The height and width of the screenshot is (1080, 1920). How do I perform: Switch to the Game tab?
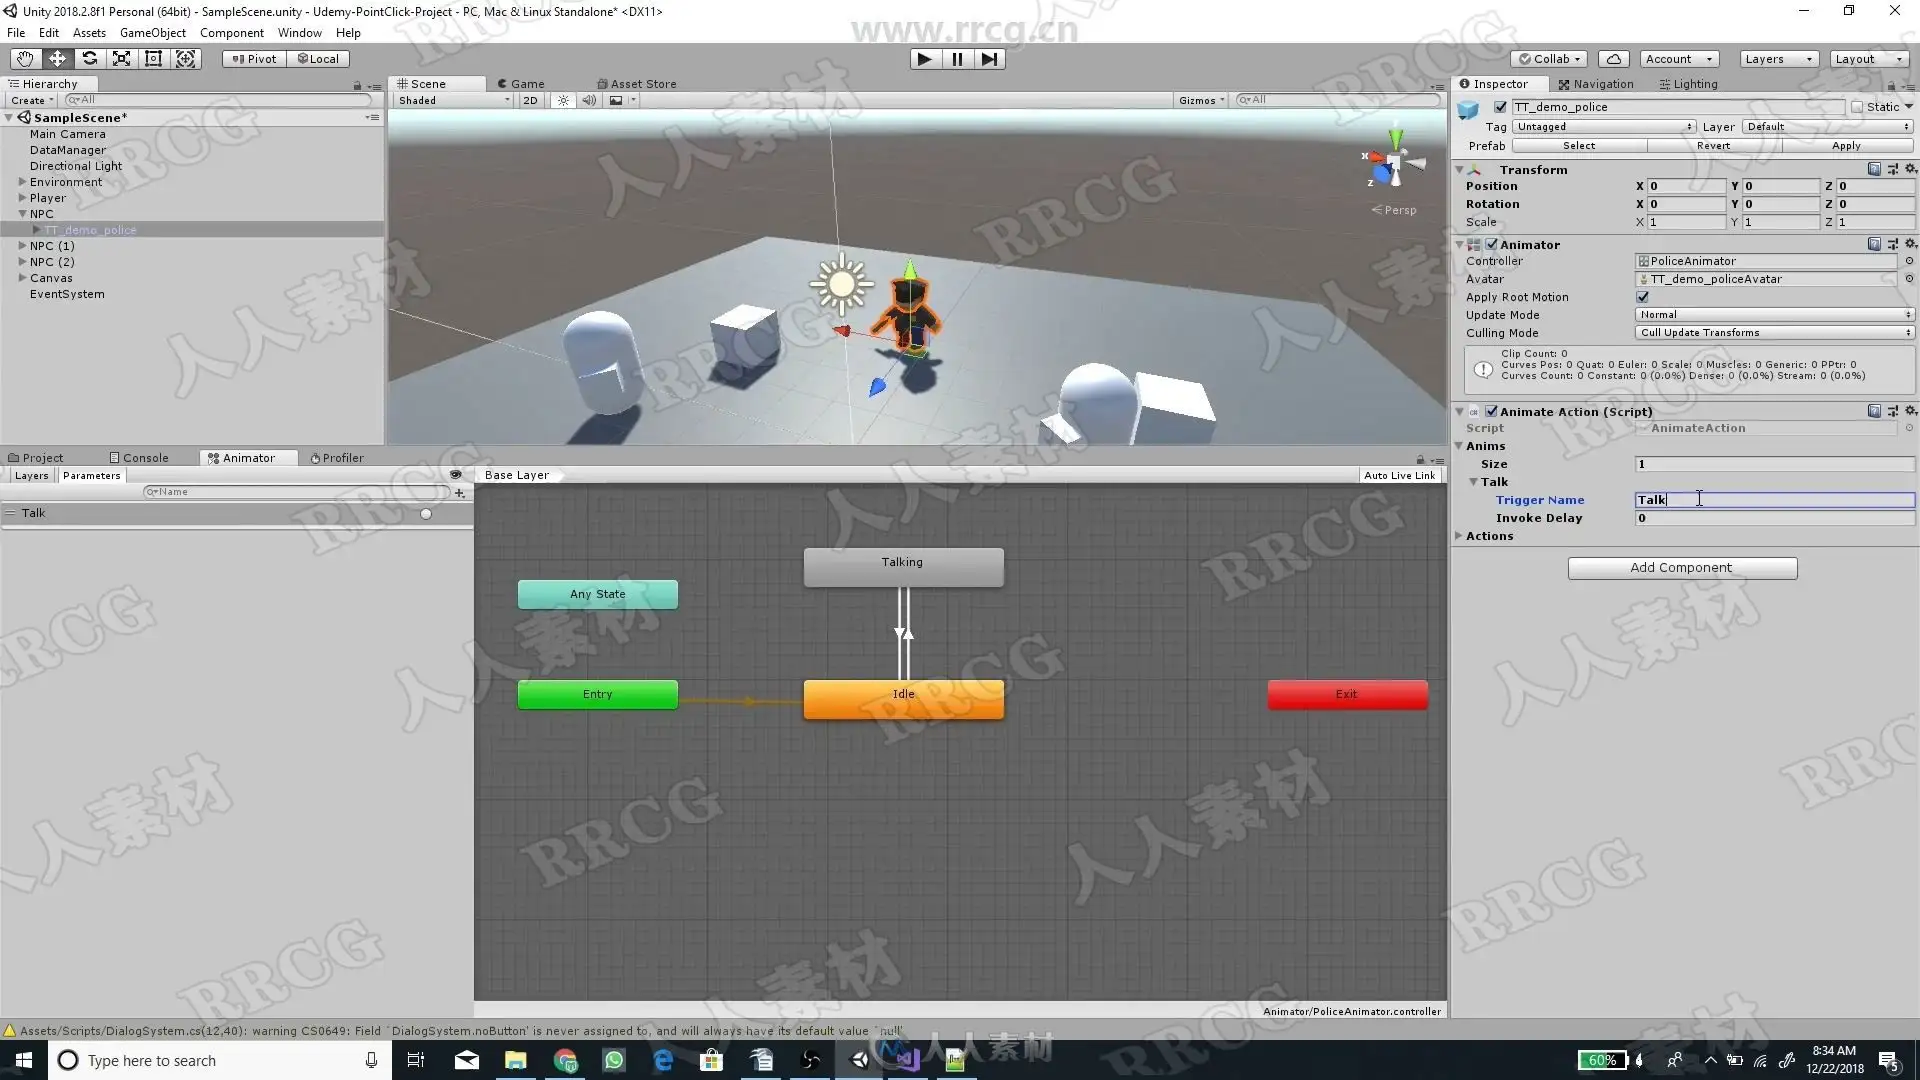(x=521, y=84)
